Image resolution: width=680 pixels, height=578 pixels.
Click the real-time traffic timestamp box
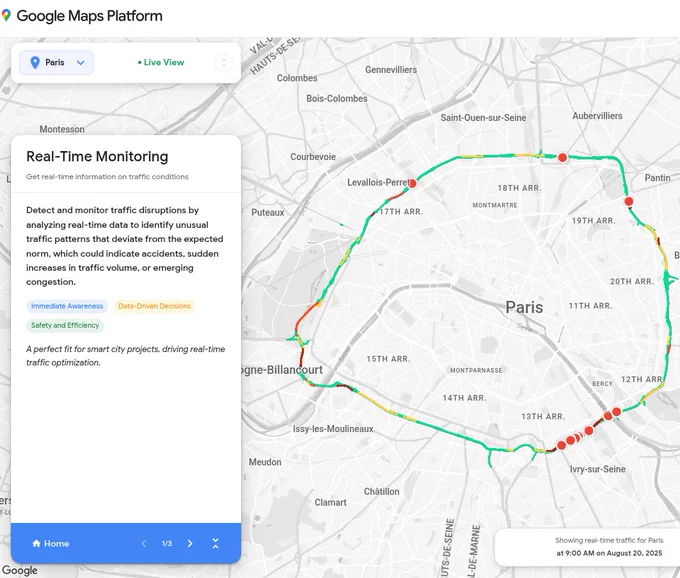coord(588,547)
